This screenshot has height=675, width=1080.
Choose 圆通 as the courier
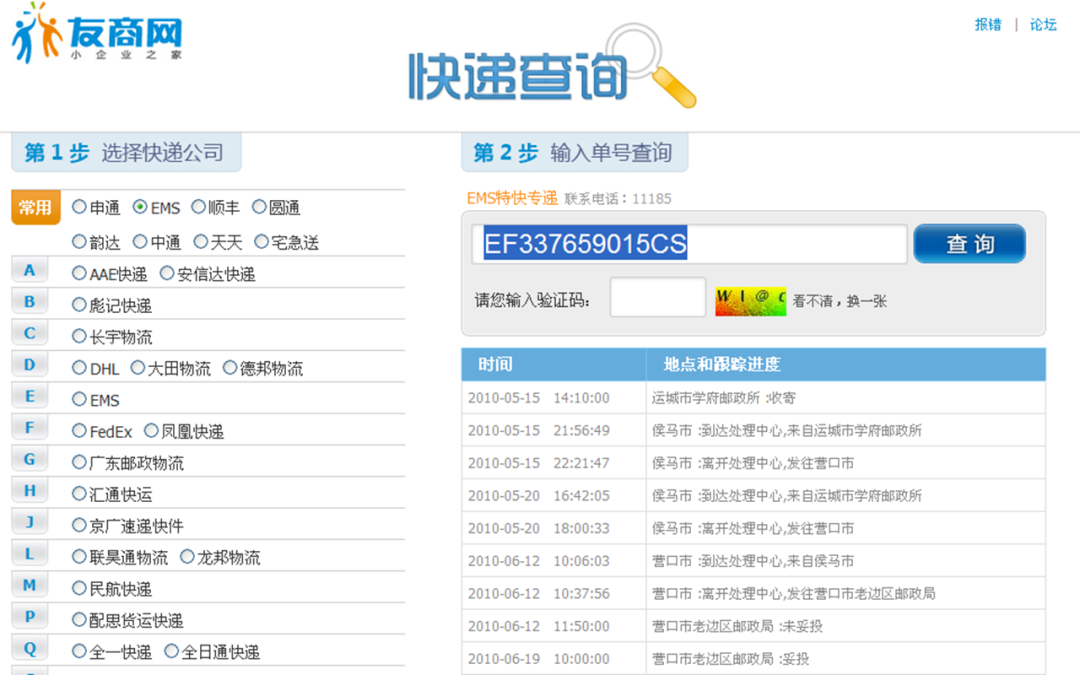coord(259,207)
